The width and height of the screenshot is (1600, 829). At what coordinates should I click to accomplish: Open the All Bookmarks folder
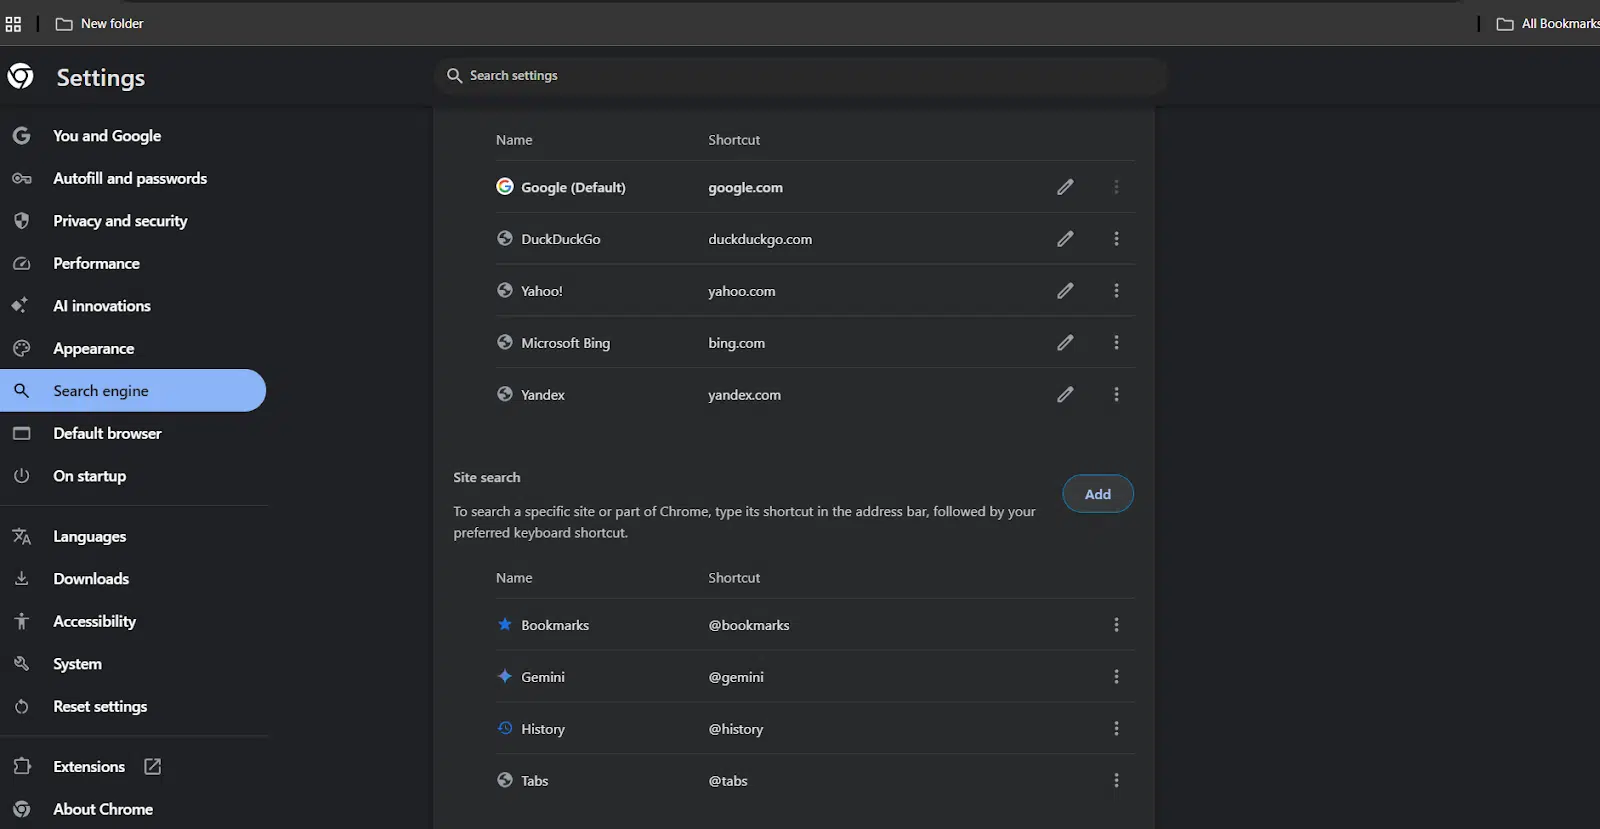pos(1548,24)
